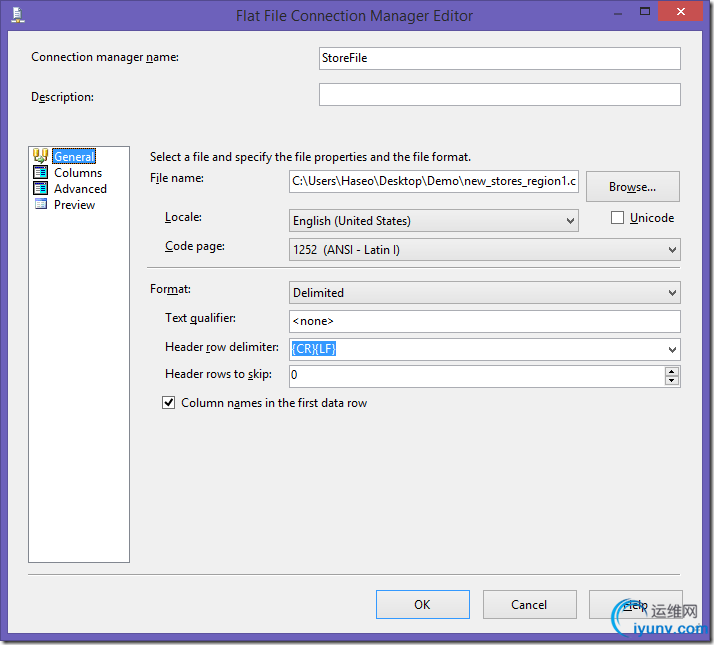This screenshot has height=645, width=714.
Task: Open the Preview page
Action: tap(74, 205)
